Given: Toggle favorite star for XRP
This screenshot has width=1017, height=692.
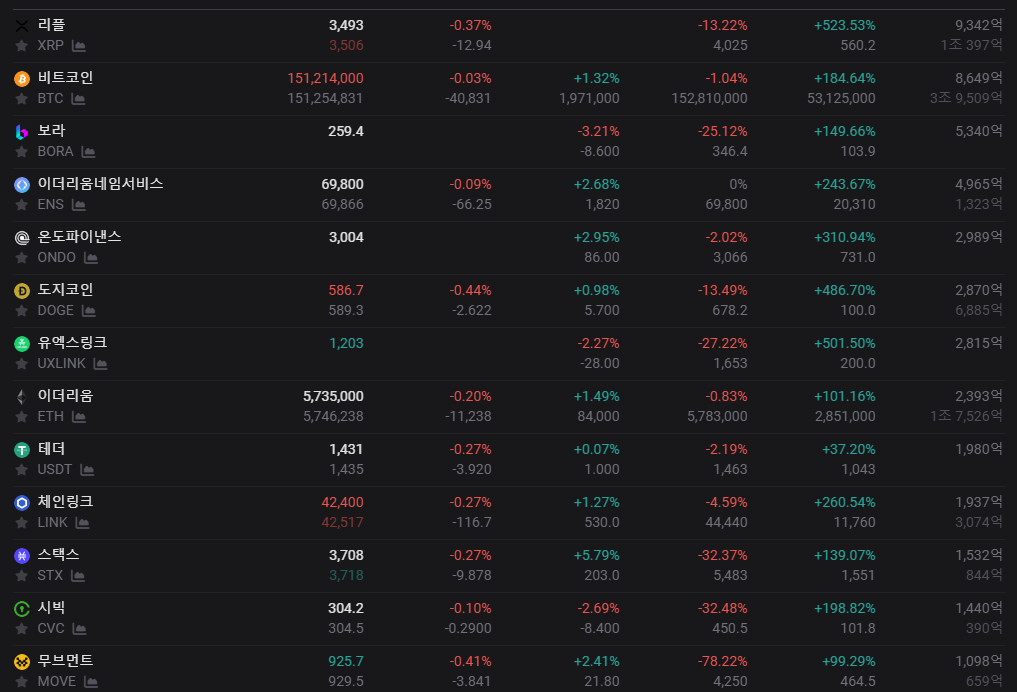Looking at the screenshot, I should (x=21, y=45).
